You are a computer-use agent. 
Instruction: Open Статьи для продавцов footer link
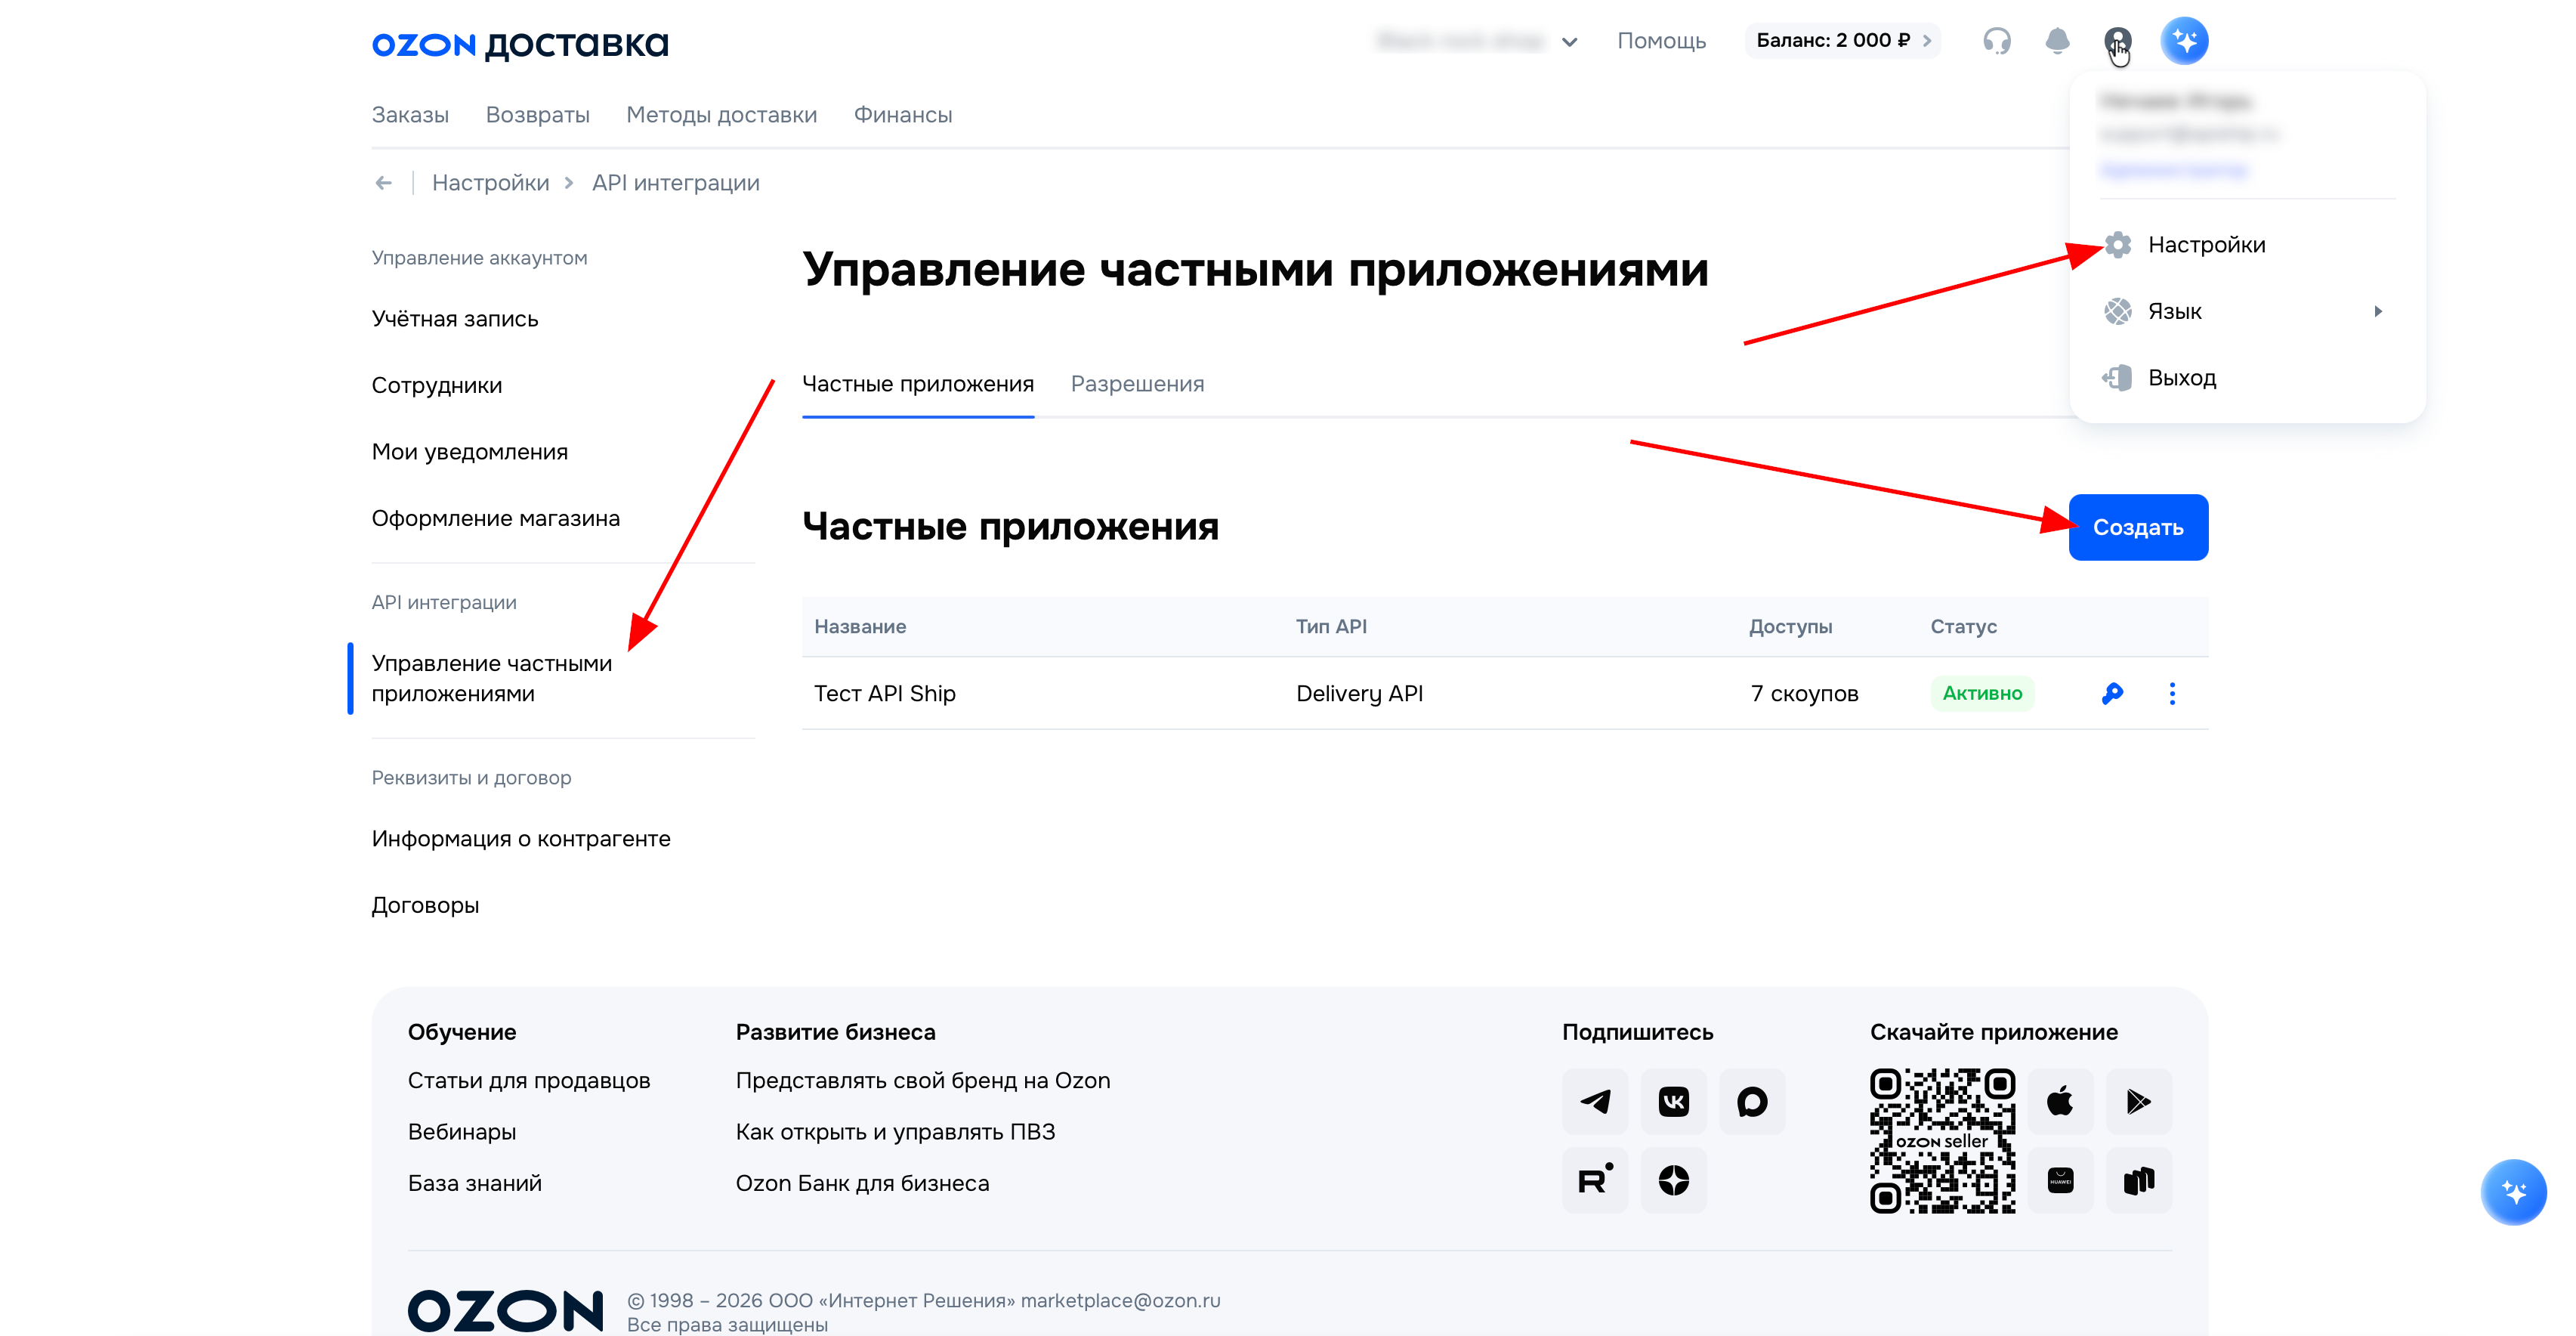529,1081
